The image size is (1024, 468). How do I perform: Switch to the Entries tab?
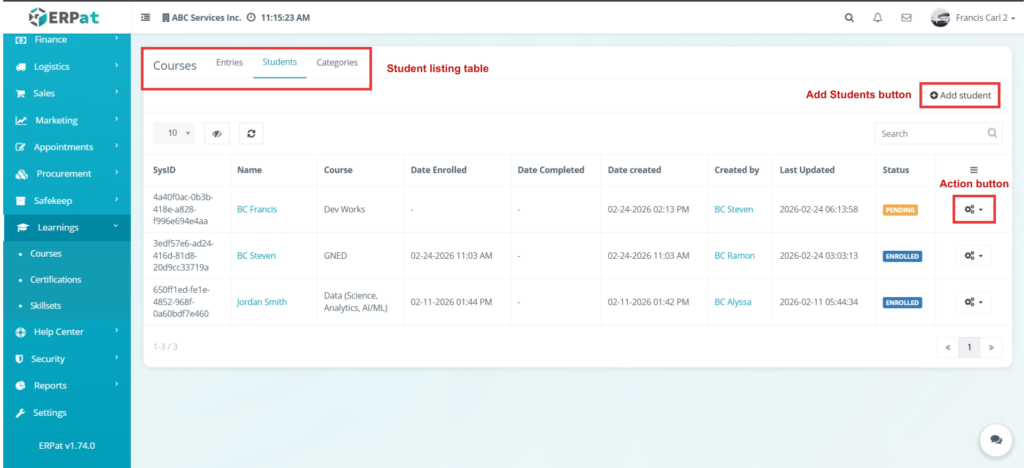[x=229, y=63]
